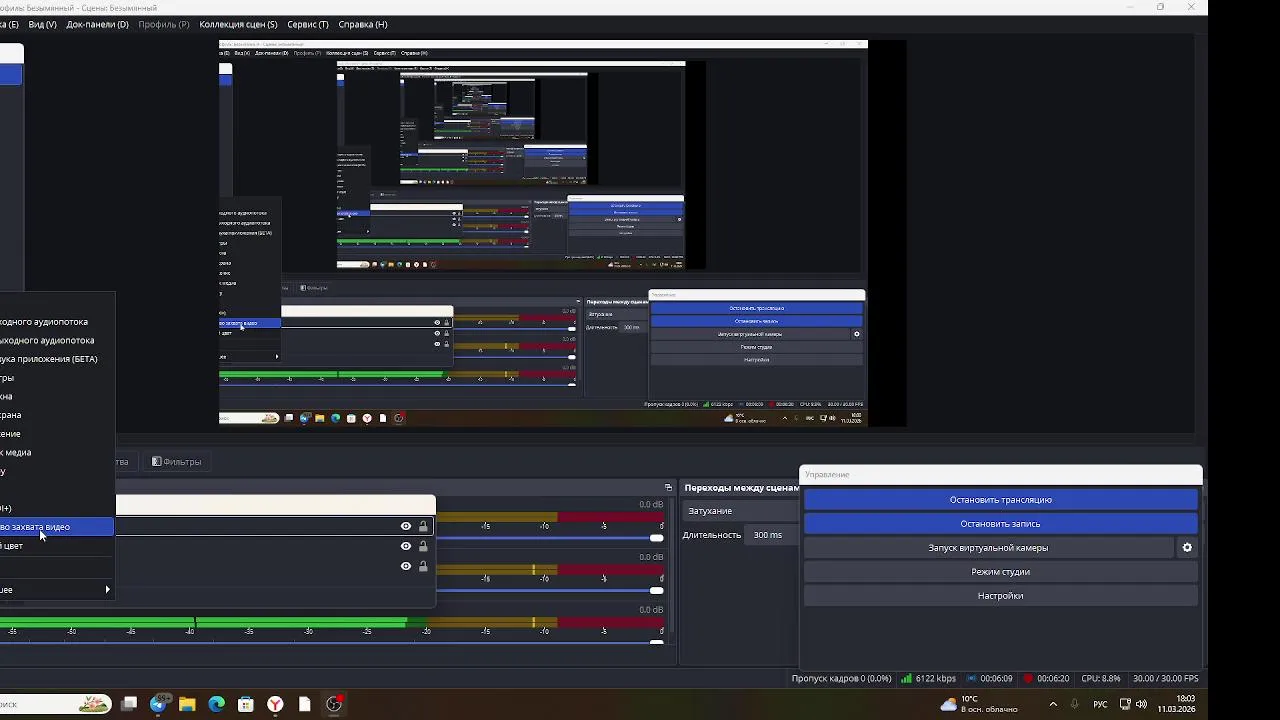Click the CPU: 8.8% status text
1280x720 pixels.
point(1101,678)
